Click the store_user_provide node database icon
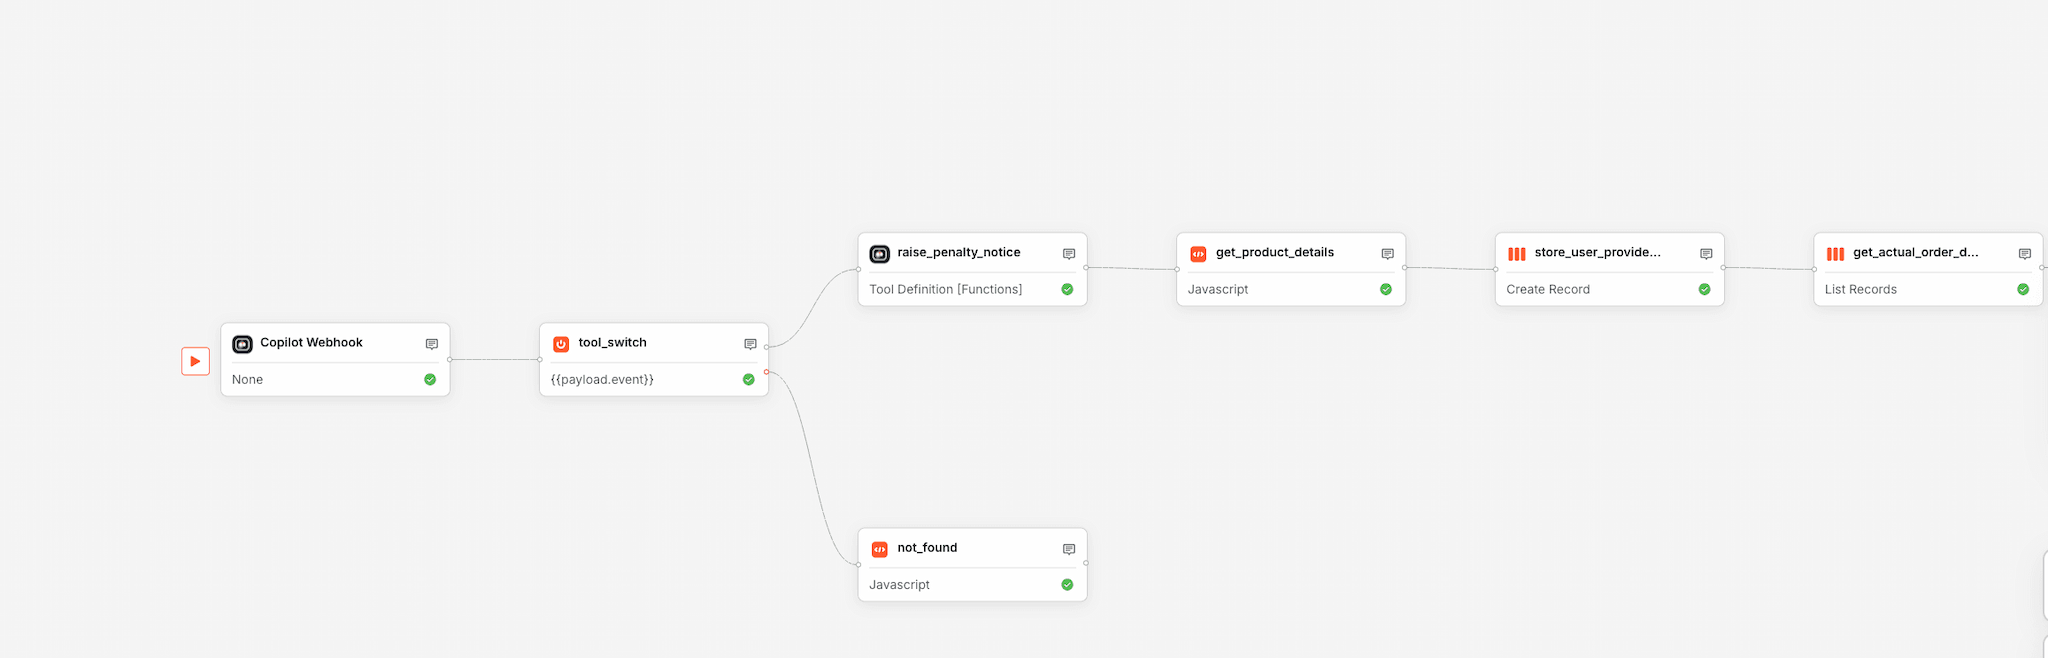This screenshot has height=658, width=2048. pyautogui.click(x=1516, y=254)
